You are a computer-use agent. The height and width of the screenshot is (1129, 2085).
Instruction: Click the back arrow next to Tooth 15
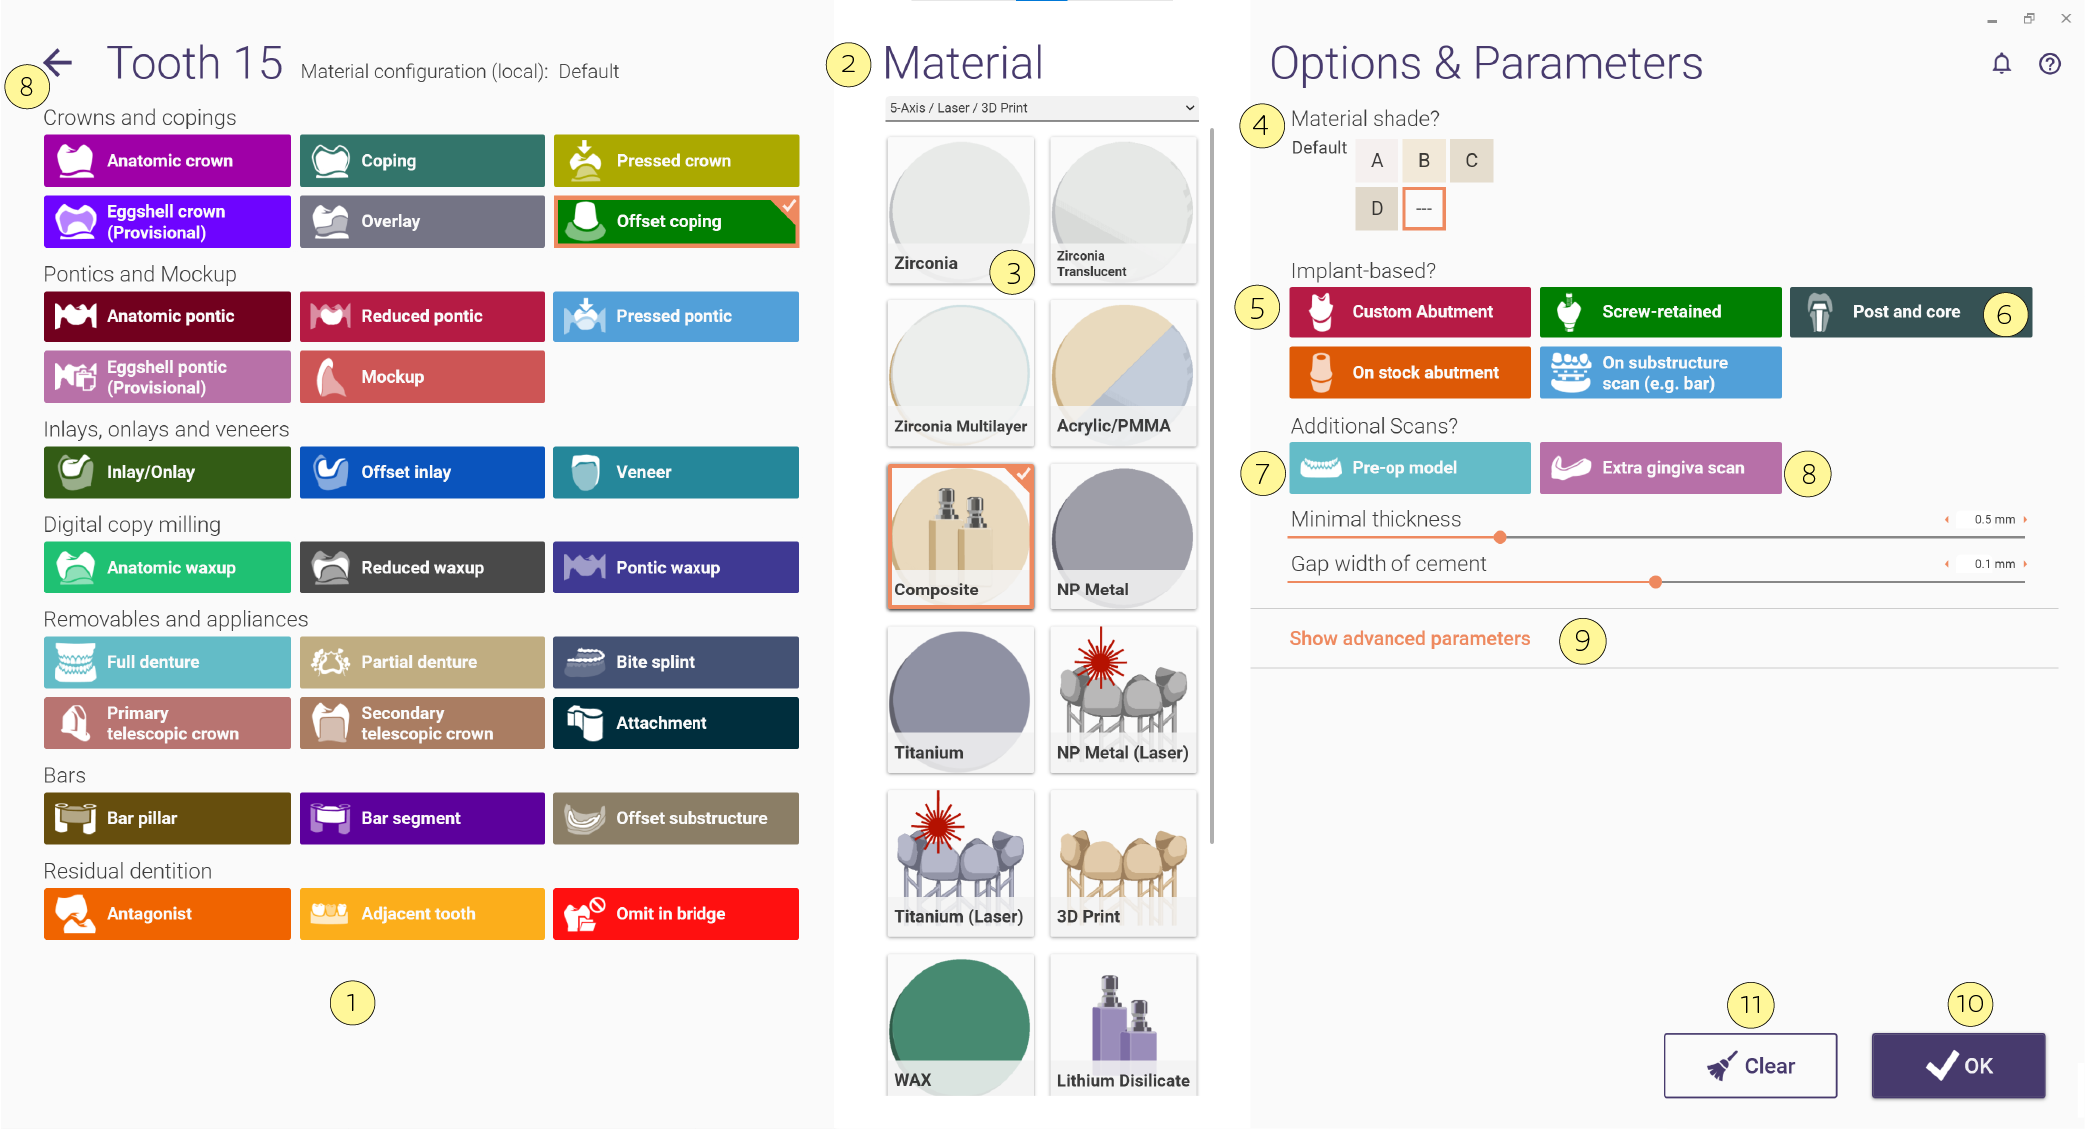tap(59, 63)
